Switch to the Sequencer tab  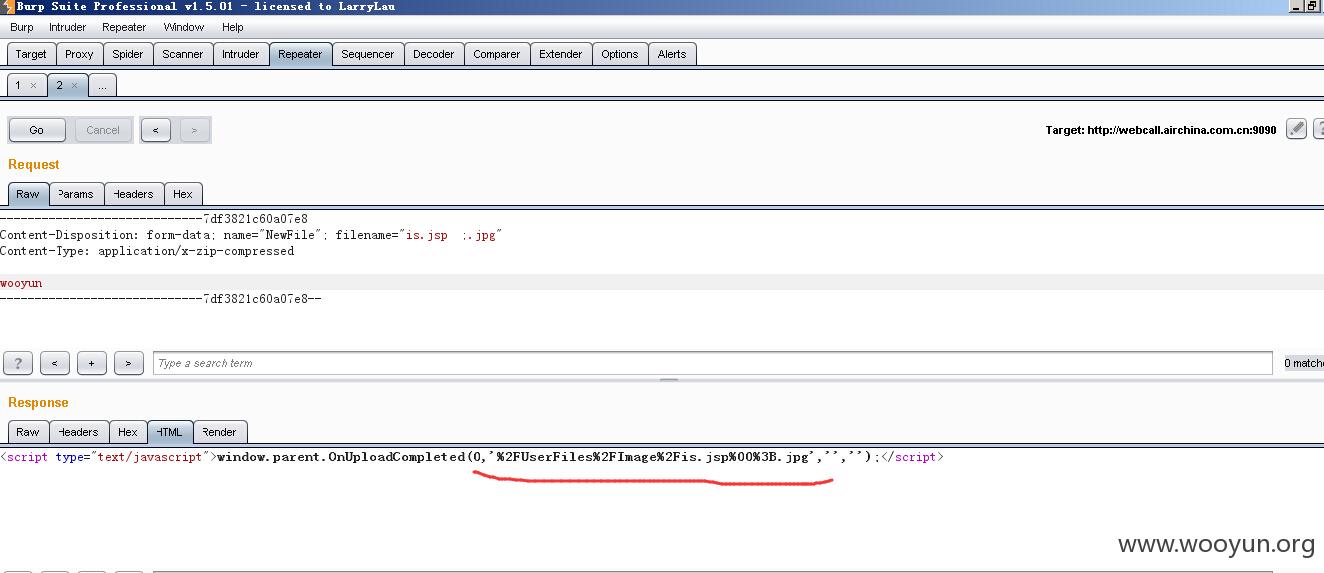tap(368, 54)
